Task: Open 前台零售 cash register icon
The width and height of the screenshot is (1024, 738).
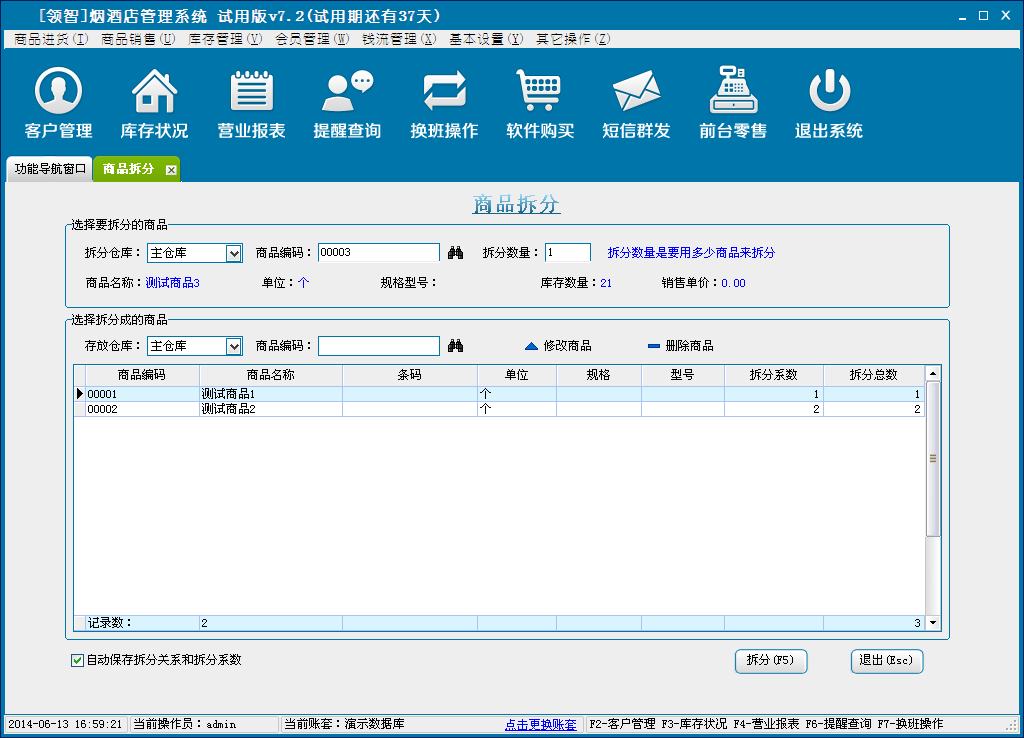Action: (x=733, y=92)
